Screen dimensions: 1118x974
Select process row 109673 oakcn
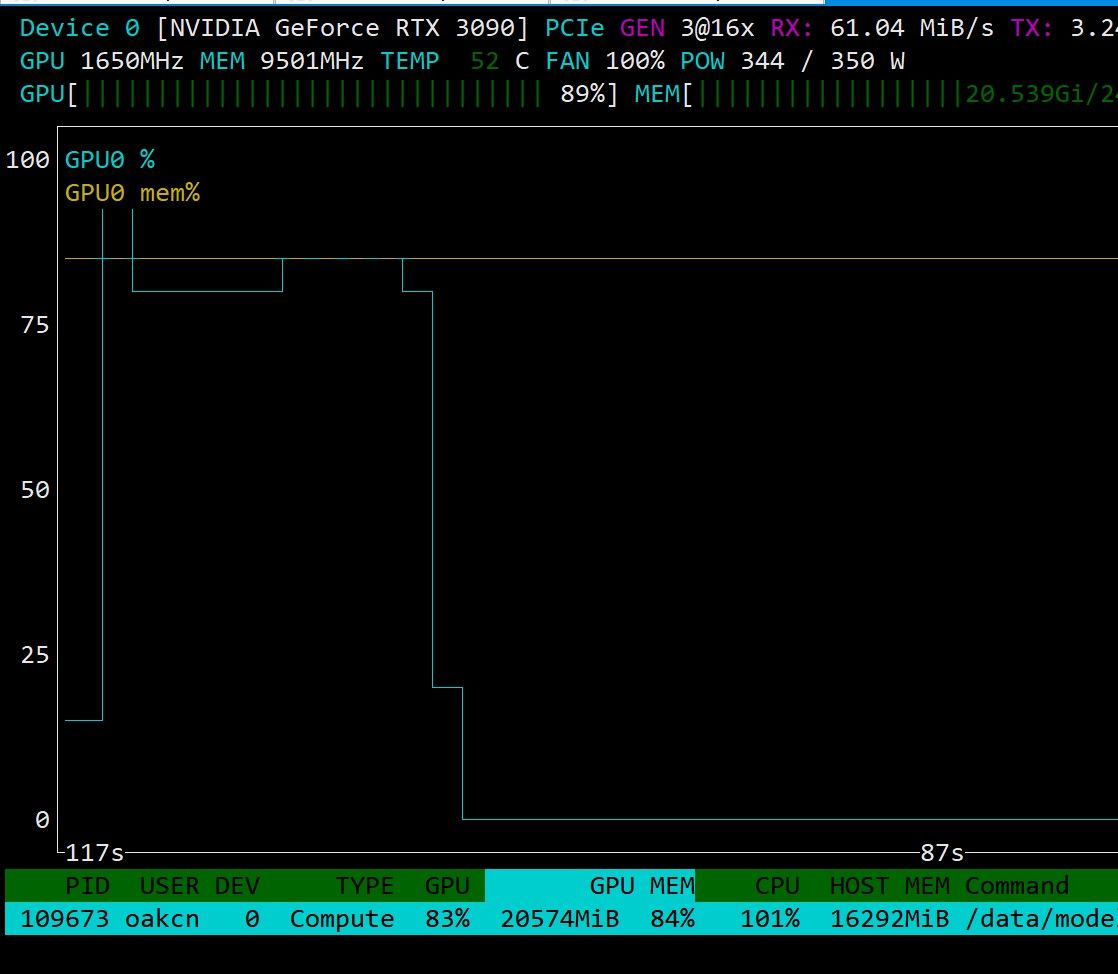pos(561,918)
